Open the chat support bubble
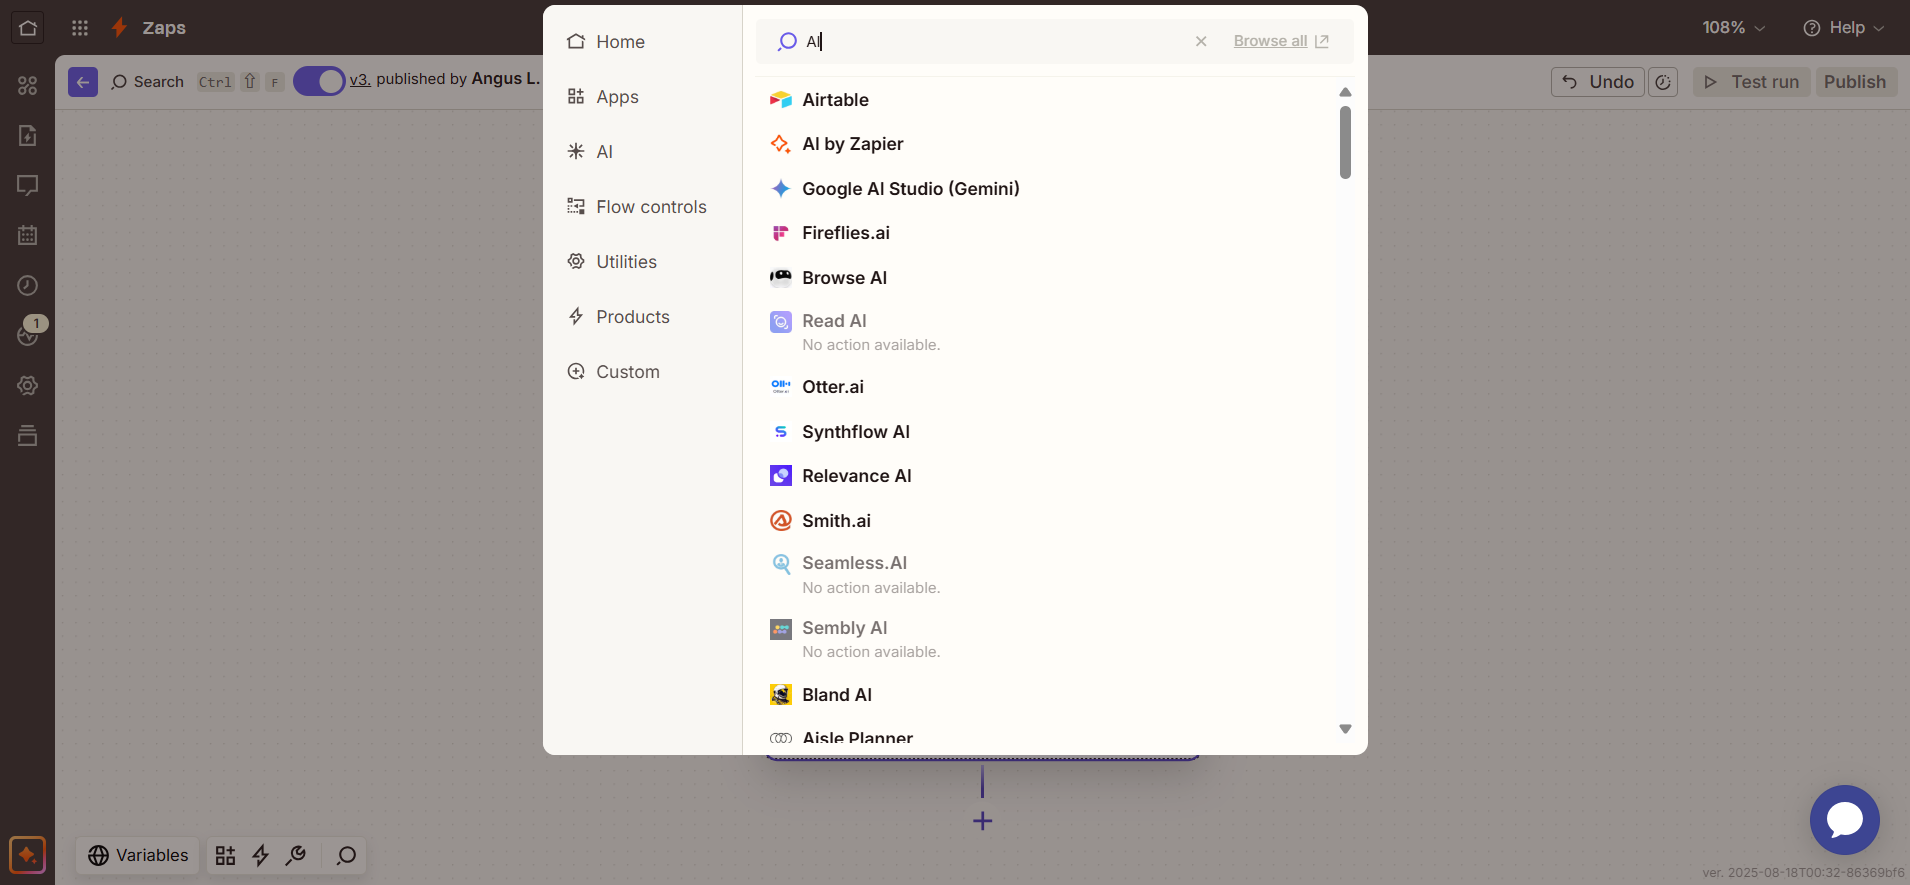 [x=1845, y=820]
